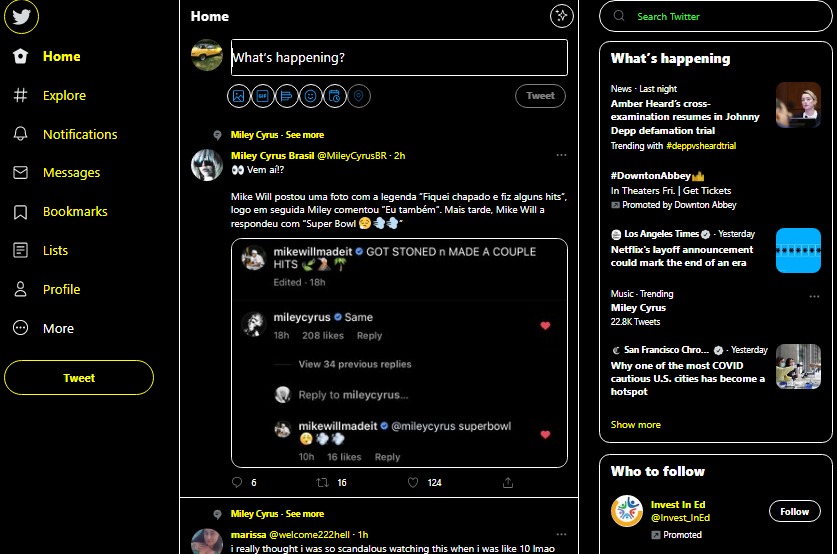
Task: Share the Miley Cyrus Brasil tweet
Action: (x=508, y=482)
